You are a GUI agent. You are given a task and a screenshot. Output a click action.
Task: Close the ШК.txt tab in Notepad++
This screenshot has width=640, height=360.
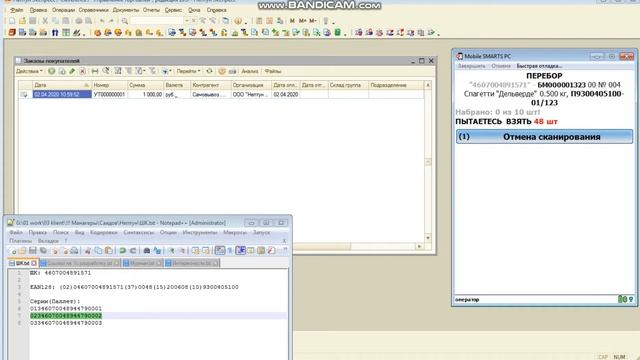tap(34, 263)
